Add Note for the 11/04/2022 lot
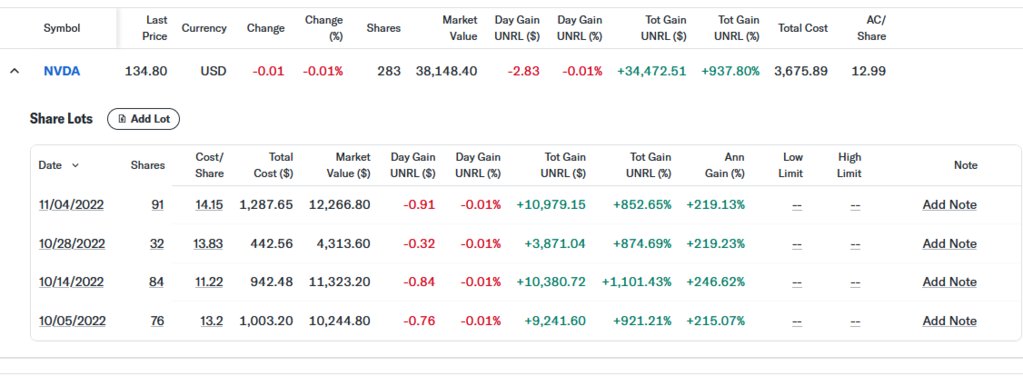Image resolution: width=1023 pixels, height=376 pixels. point(949,205)
